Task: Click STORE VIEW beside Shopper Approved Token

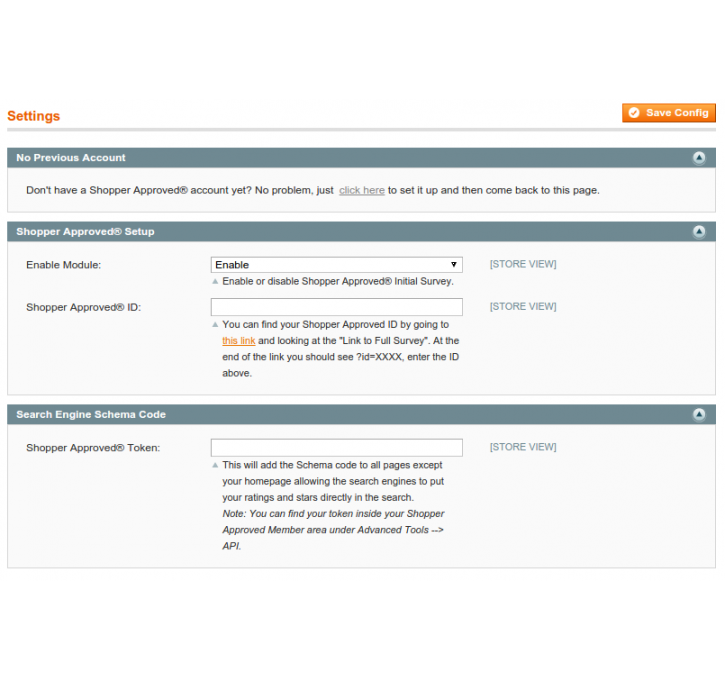Action: coord(523,447)
